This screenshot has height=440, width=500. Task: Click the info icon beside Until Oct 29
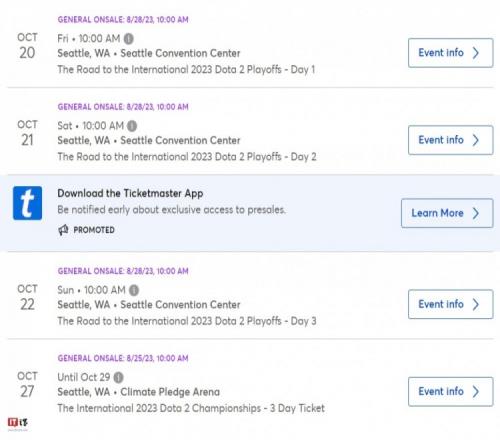tap(118, 378)
